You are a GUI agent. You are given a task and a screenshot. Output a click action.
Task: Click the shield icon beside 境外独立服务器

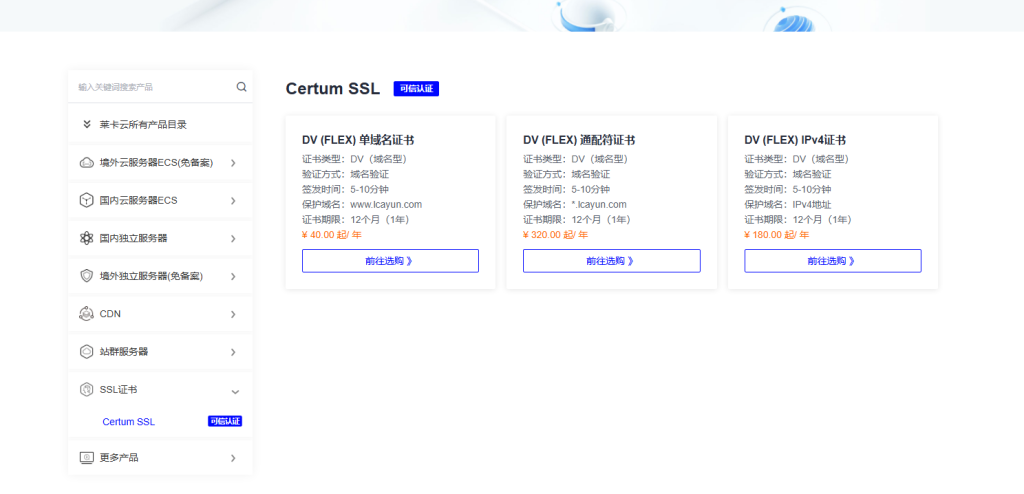tap(86, 276)
